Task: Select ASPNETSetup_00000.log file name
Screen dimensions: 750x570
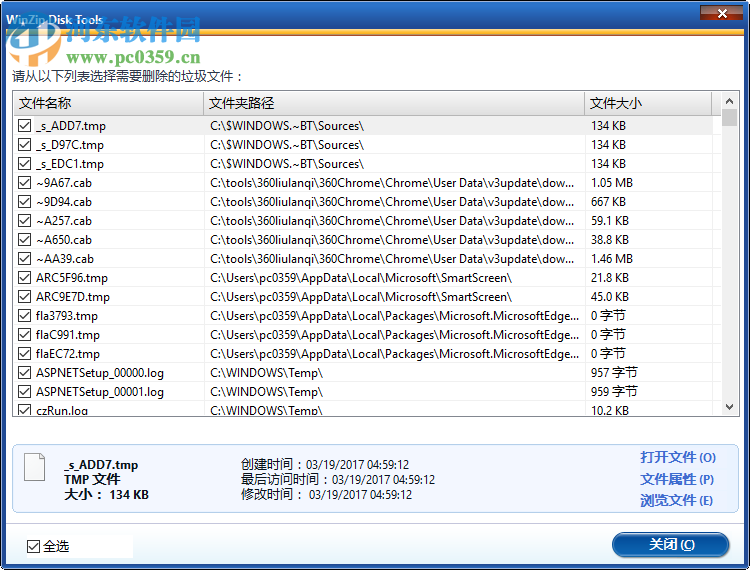Action: coord(99,373)
